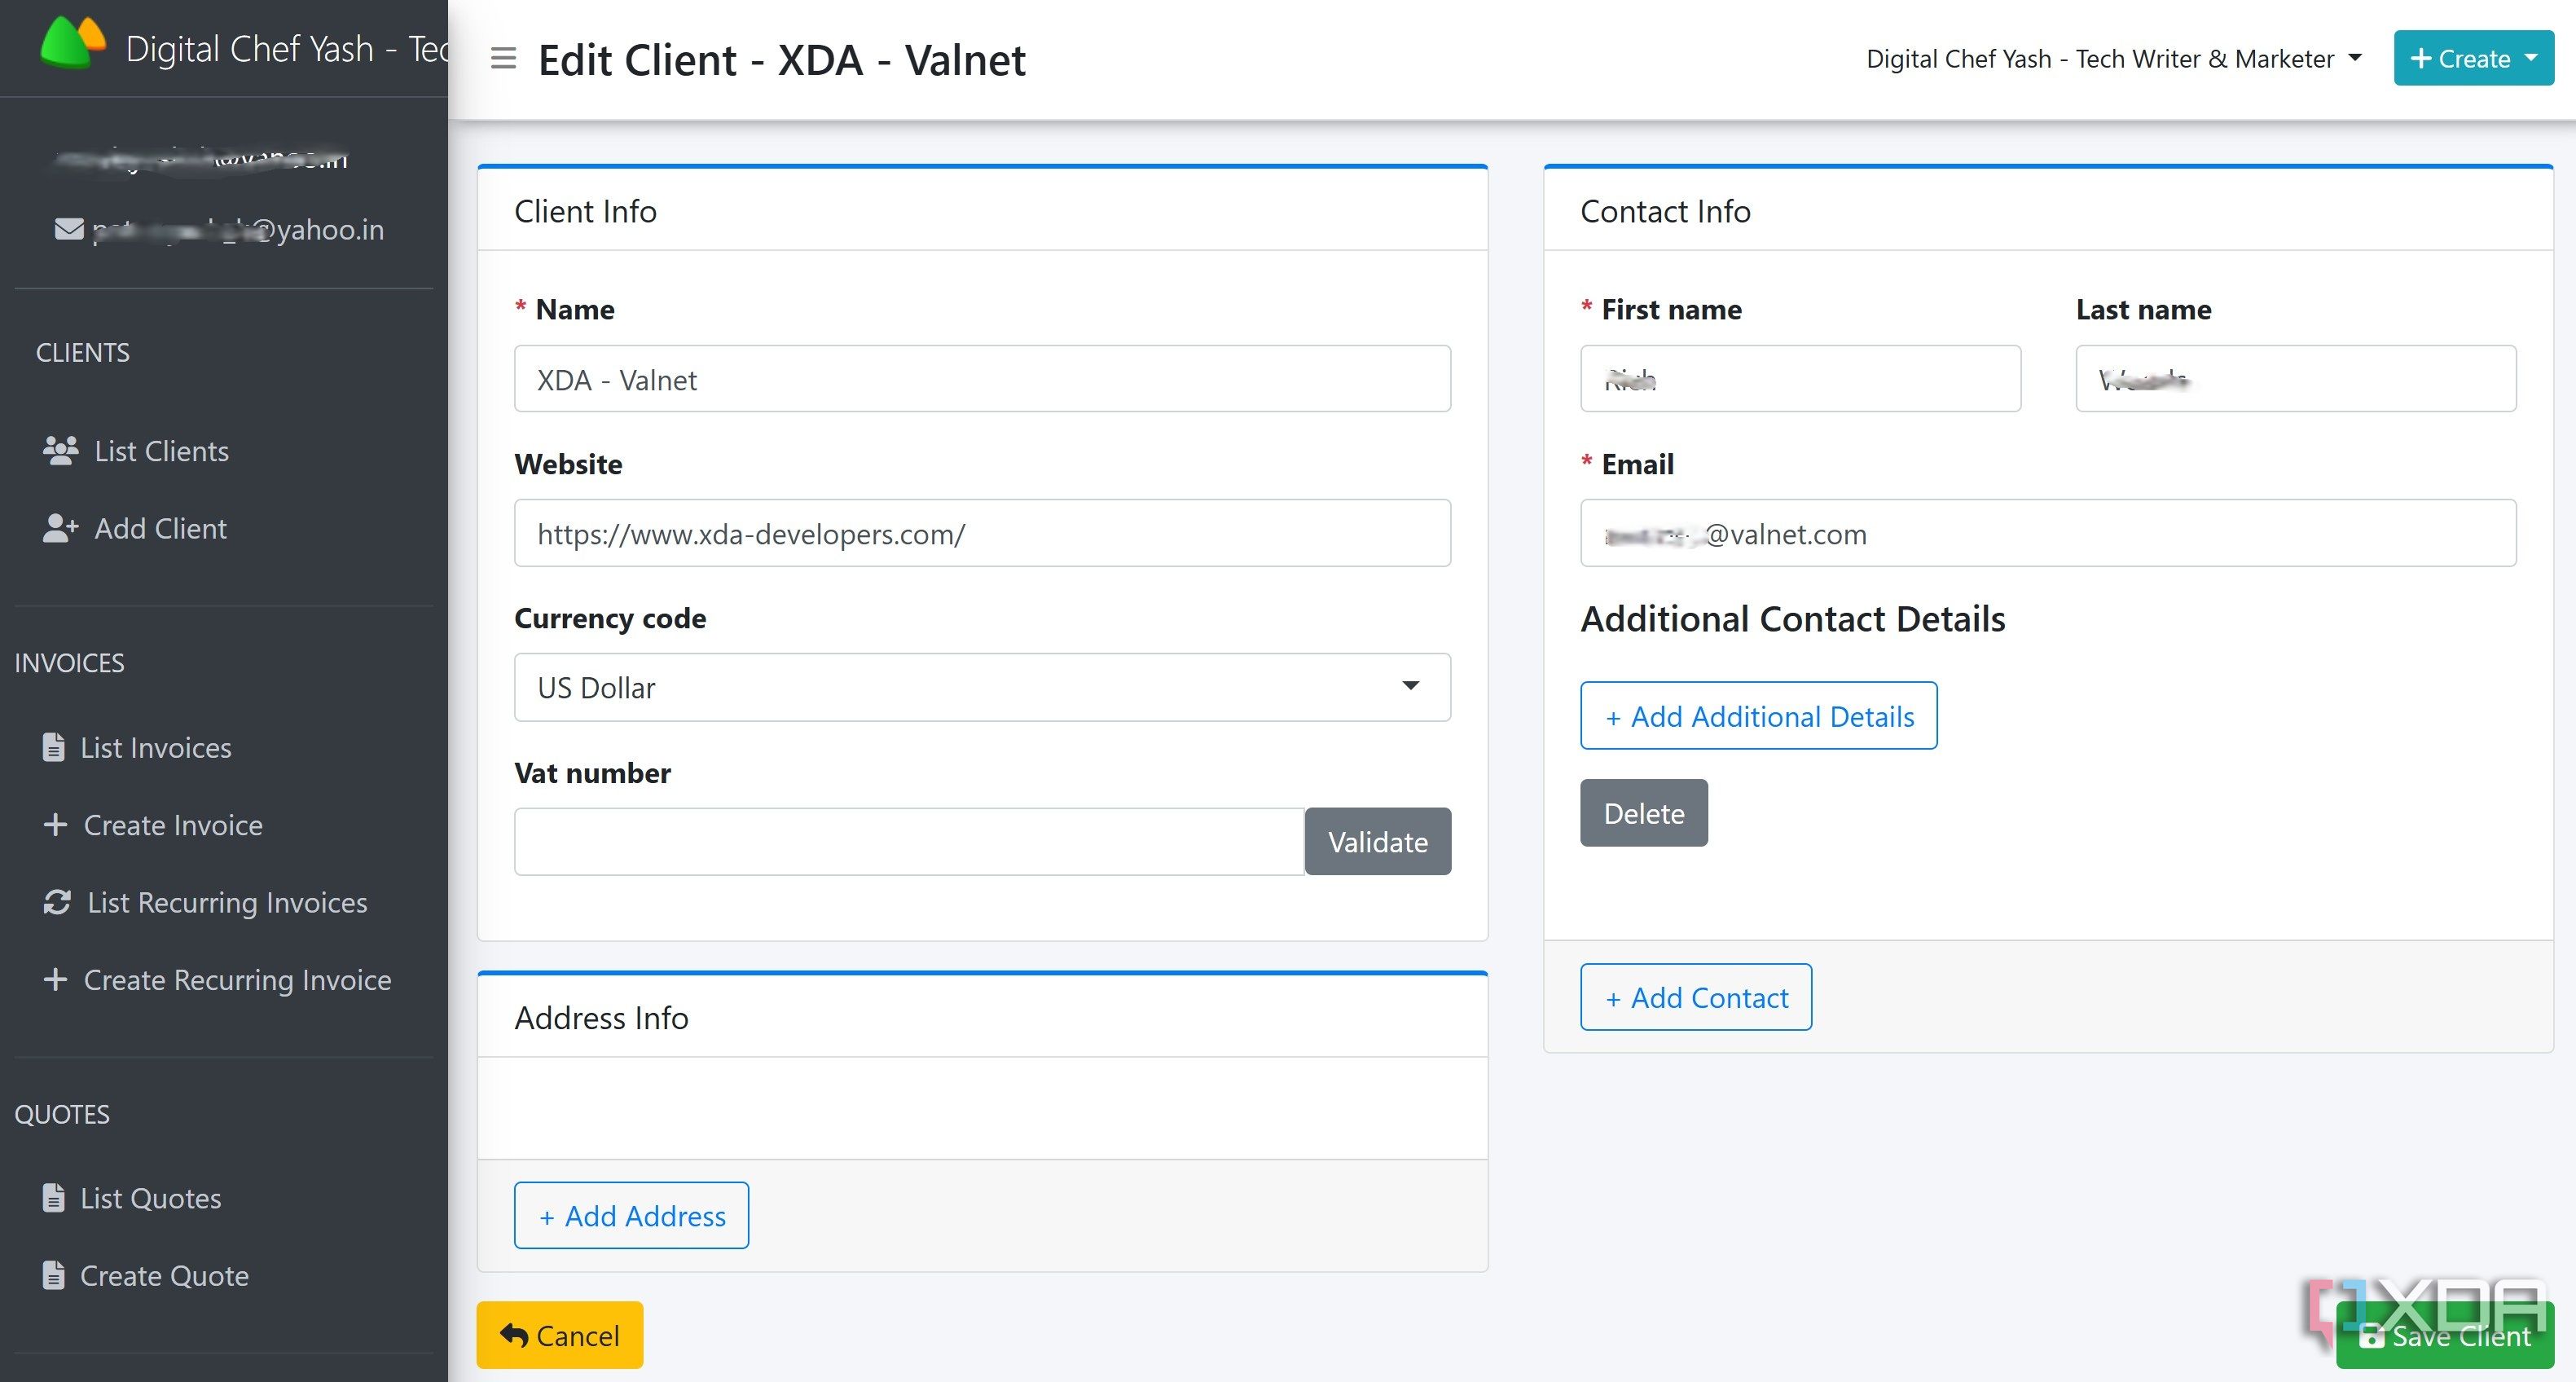Viewport: 2576px width, 1382px height.
Task: Click the envelope icon next to yahoo.in email
Action: pyautogui.click(x=69, y=229)
